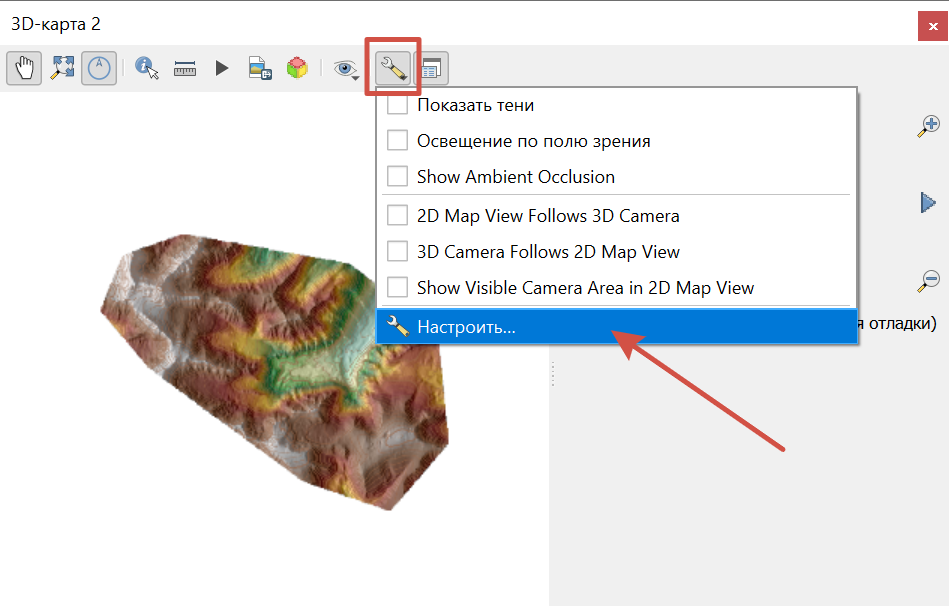Enable Show Ambient Occlusion checkbox
The height and width of the screenshot is (606, 949).
coord(398,177)
